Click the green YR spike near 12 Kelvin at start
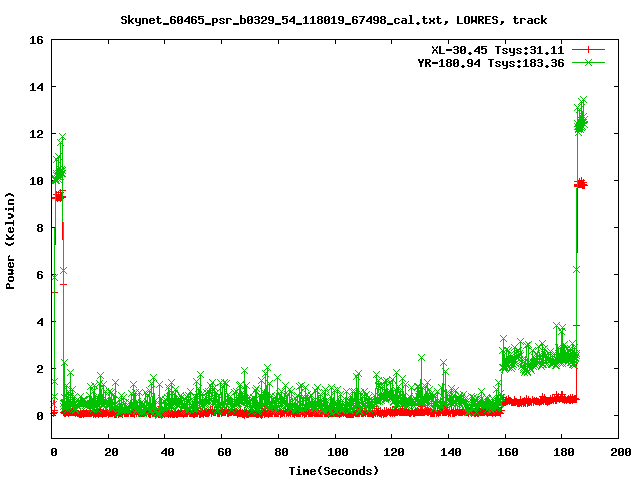This screenshot has width=640, height=480. 62,136
